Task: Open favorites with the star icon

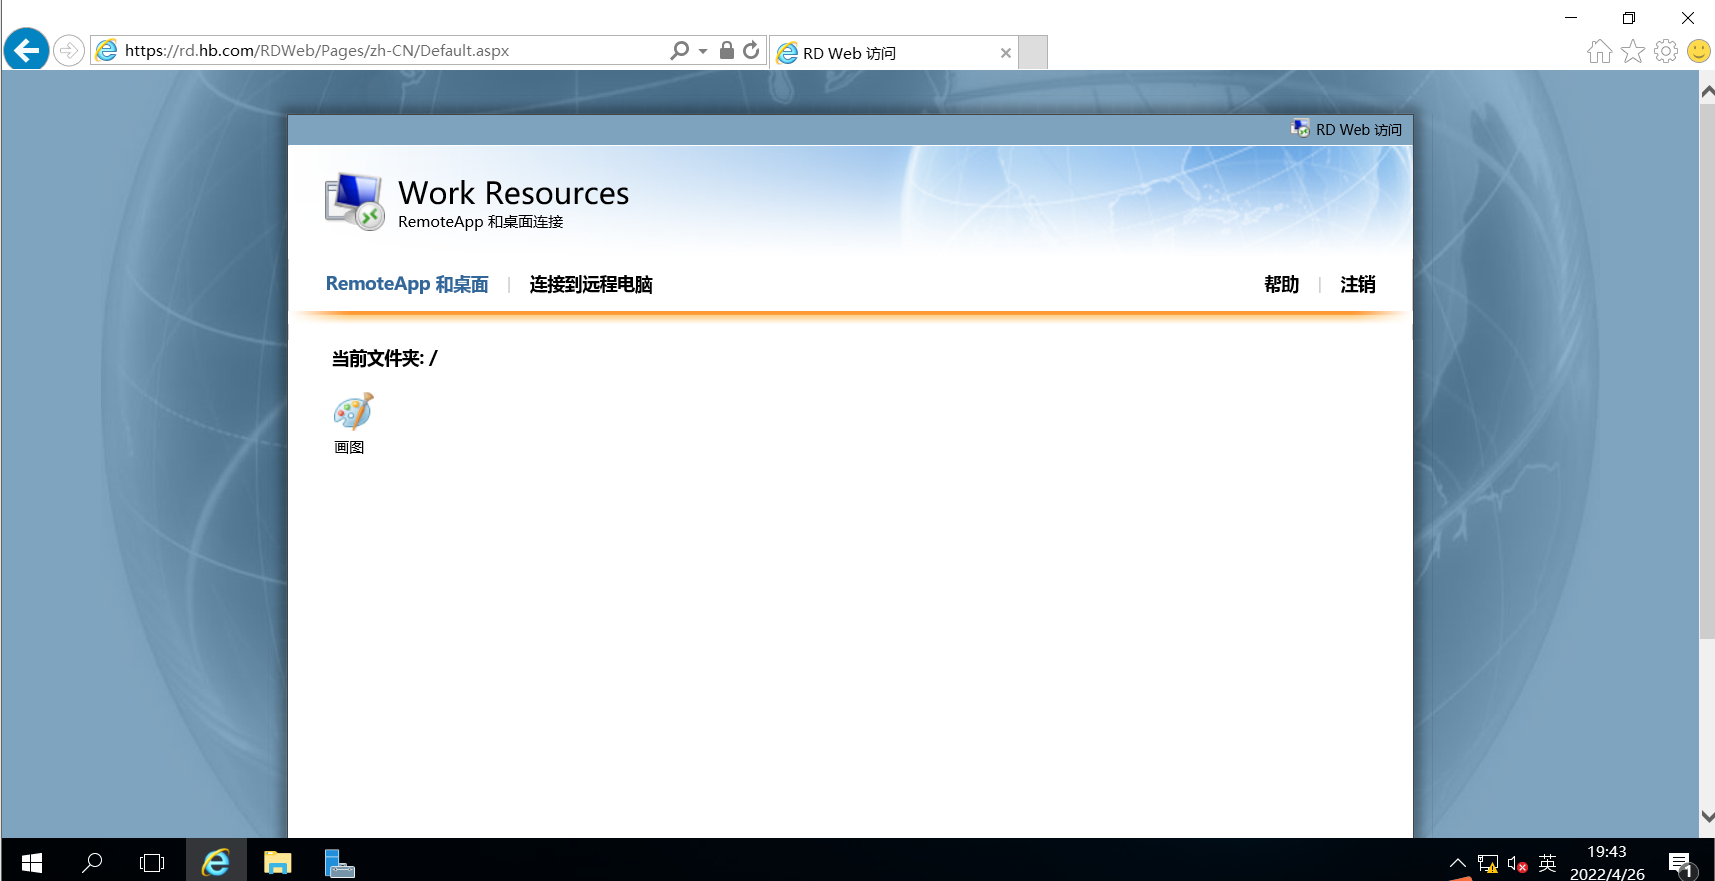Action: point(1633,51)
